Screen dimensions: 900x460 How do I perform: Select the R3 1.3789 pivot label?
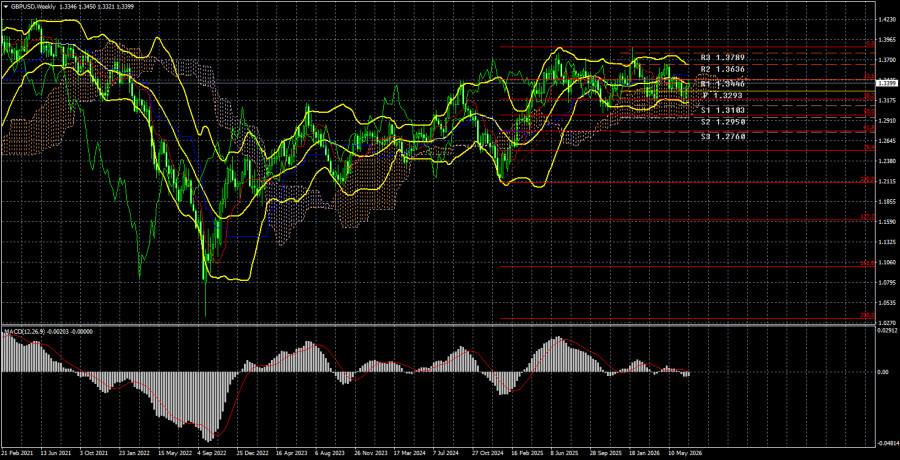pyautogui.click(x=721, y=58)
